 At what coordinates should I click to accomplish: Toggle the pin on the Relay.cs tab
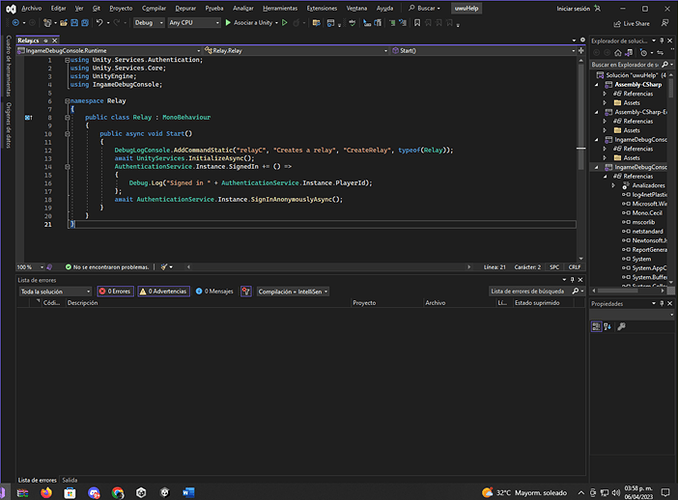[45, 41]
